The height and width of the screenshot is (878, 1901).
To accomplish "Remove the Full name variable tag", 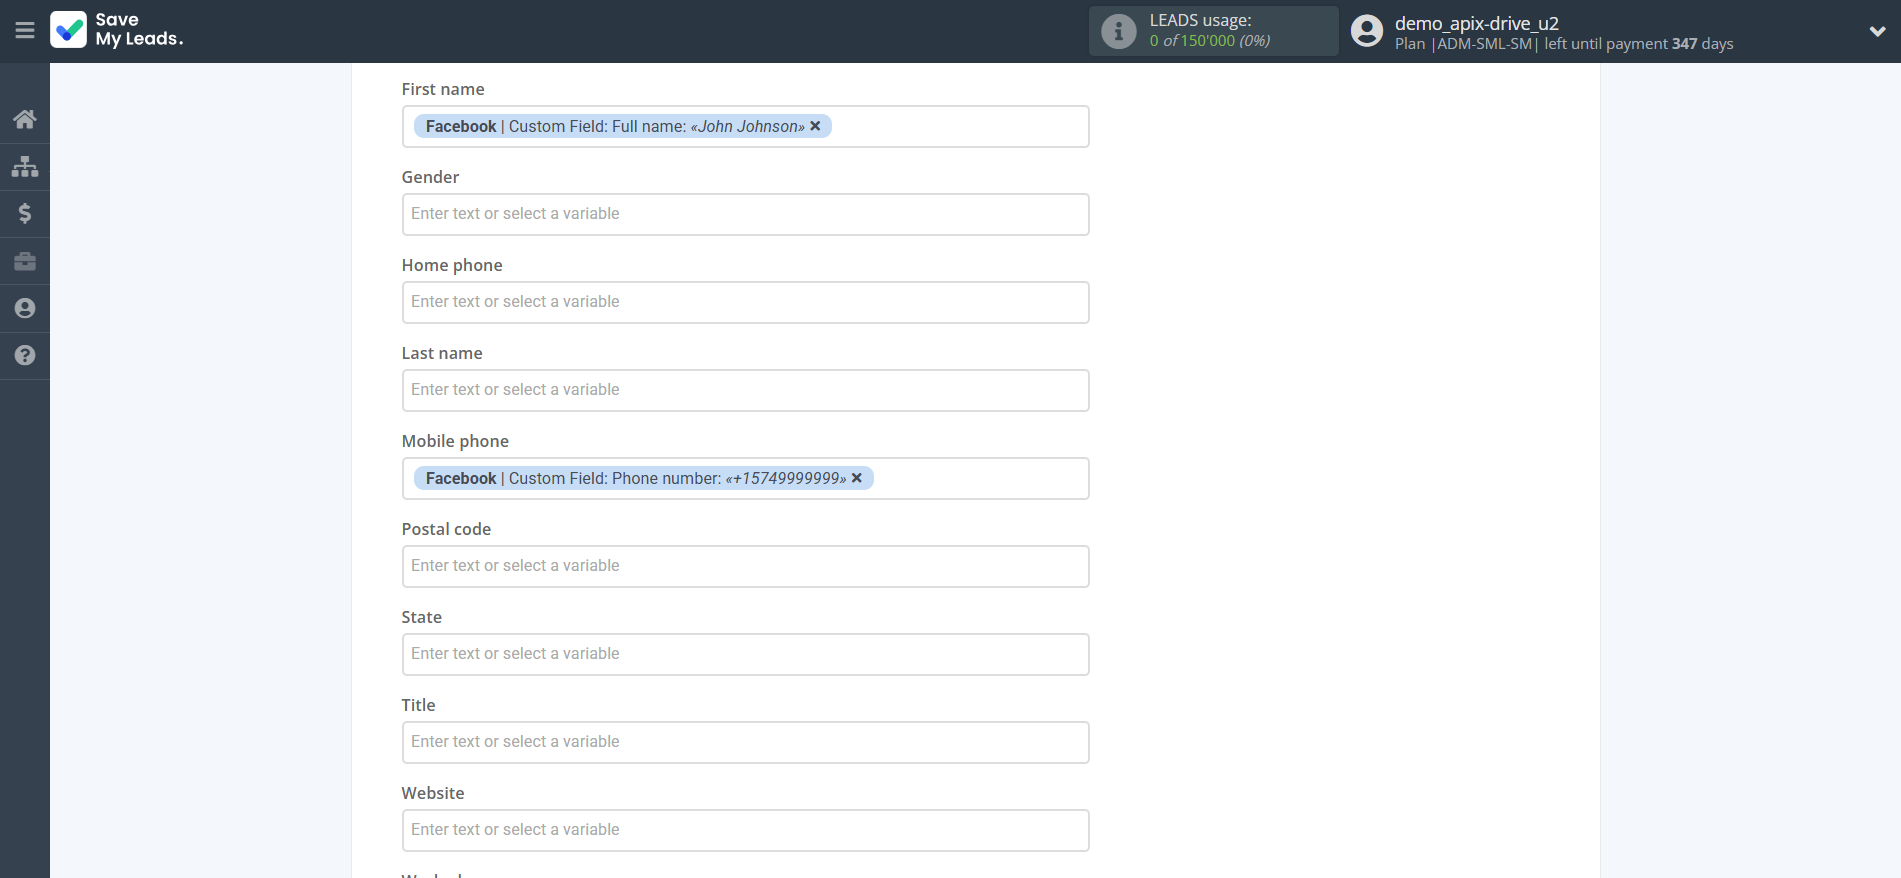I will [x=815, y=126].
